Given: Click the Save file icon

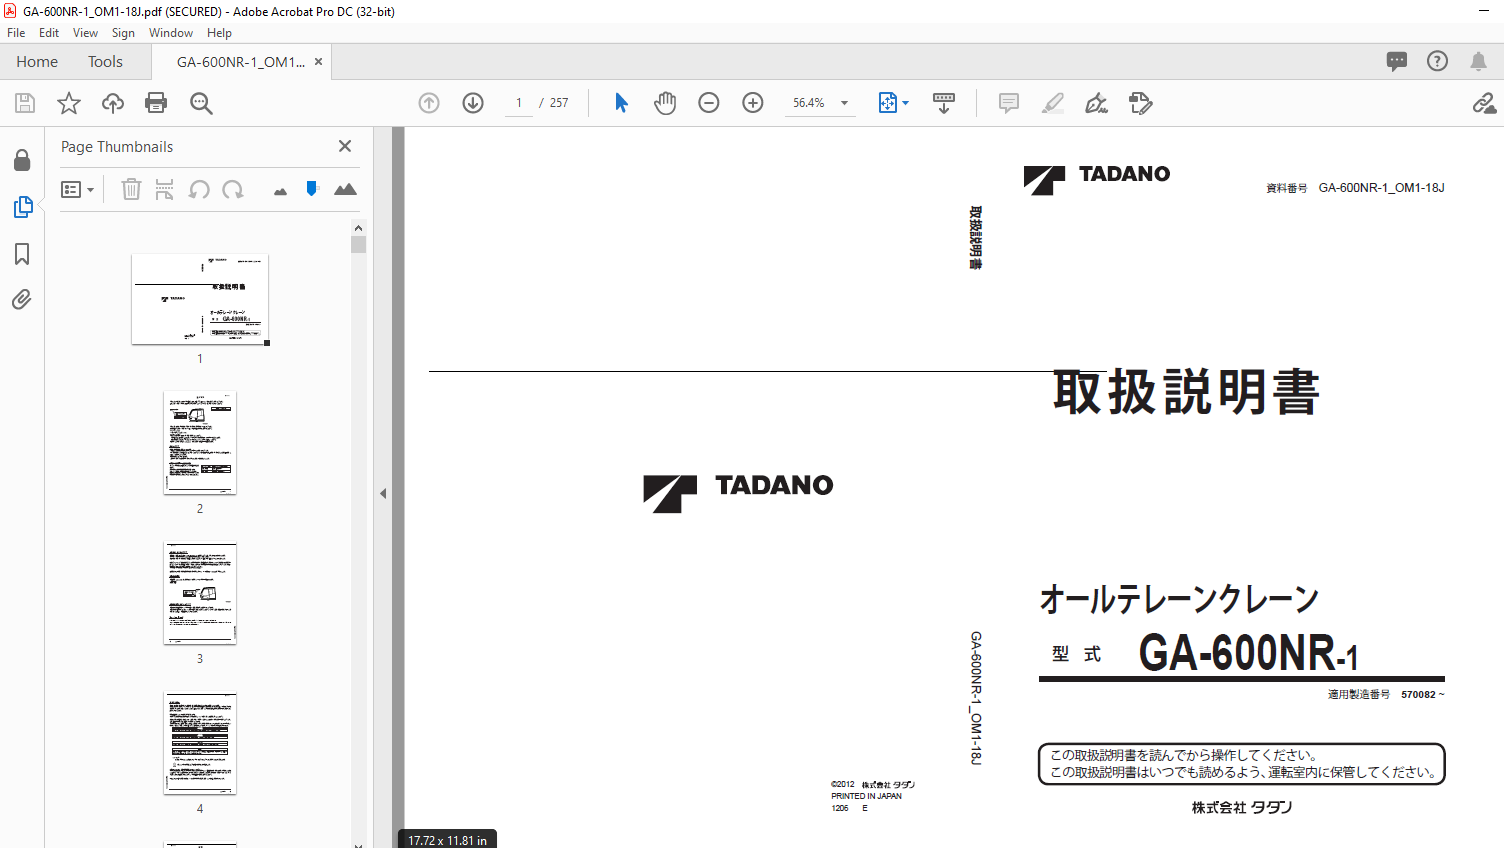Looking at the screenshot, I should [25, 103].
